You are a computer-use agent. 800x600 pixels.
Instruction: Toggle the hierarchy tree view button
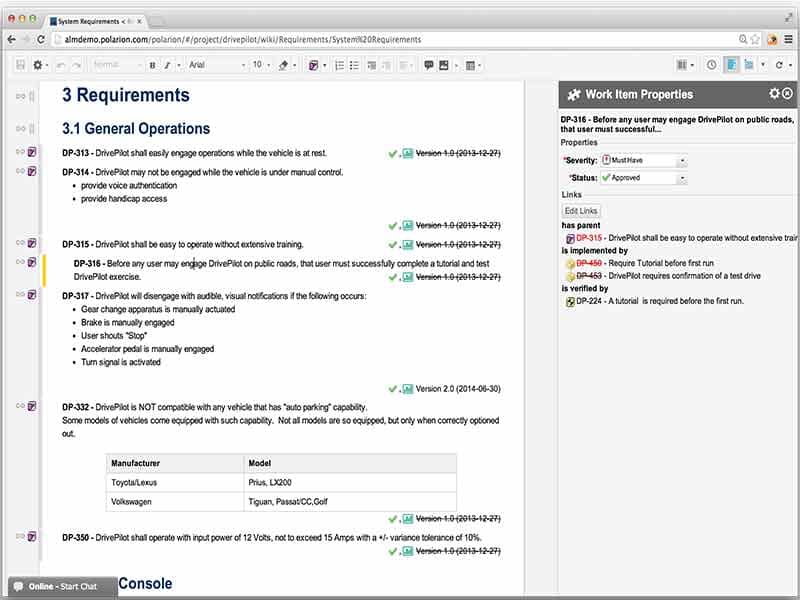pyautogui.click(x=749, y=65)
